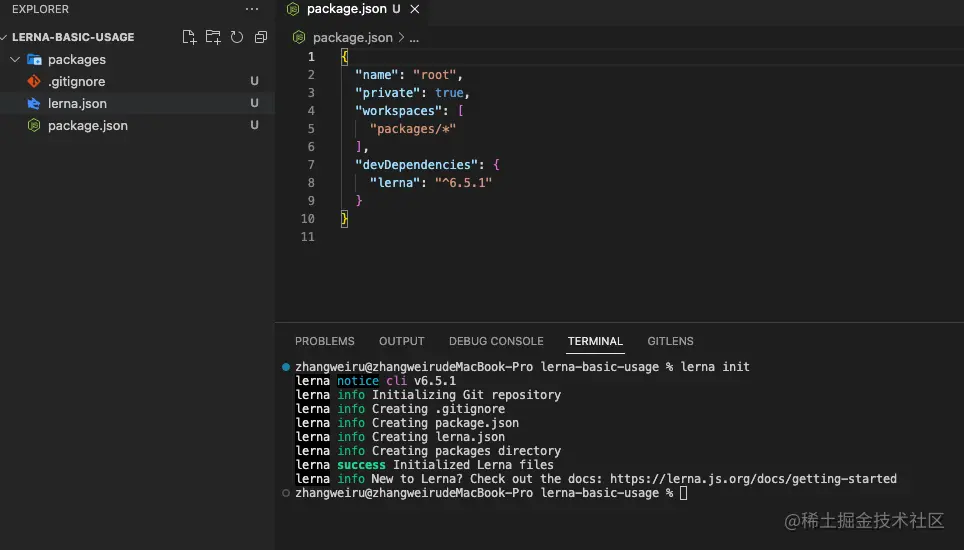
Task: Switch to the DEBUG CONSOLE tab
Action: coord(496,341)
